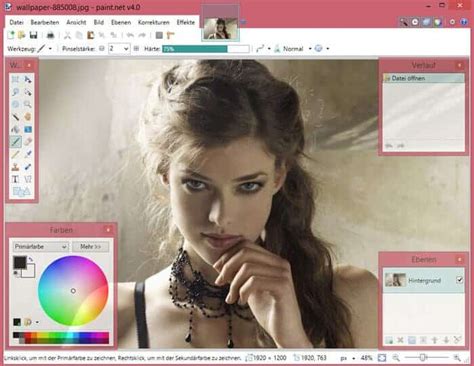This screenshot has height=366, width=474.
Task: Select the Pan hand tool
Action: tap(28, 117)
